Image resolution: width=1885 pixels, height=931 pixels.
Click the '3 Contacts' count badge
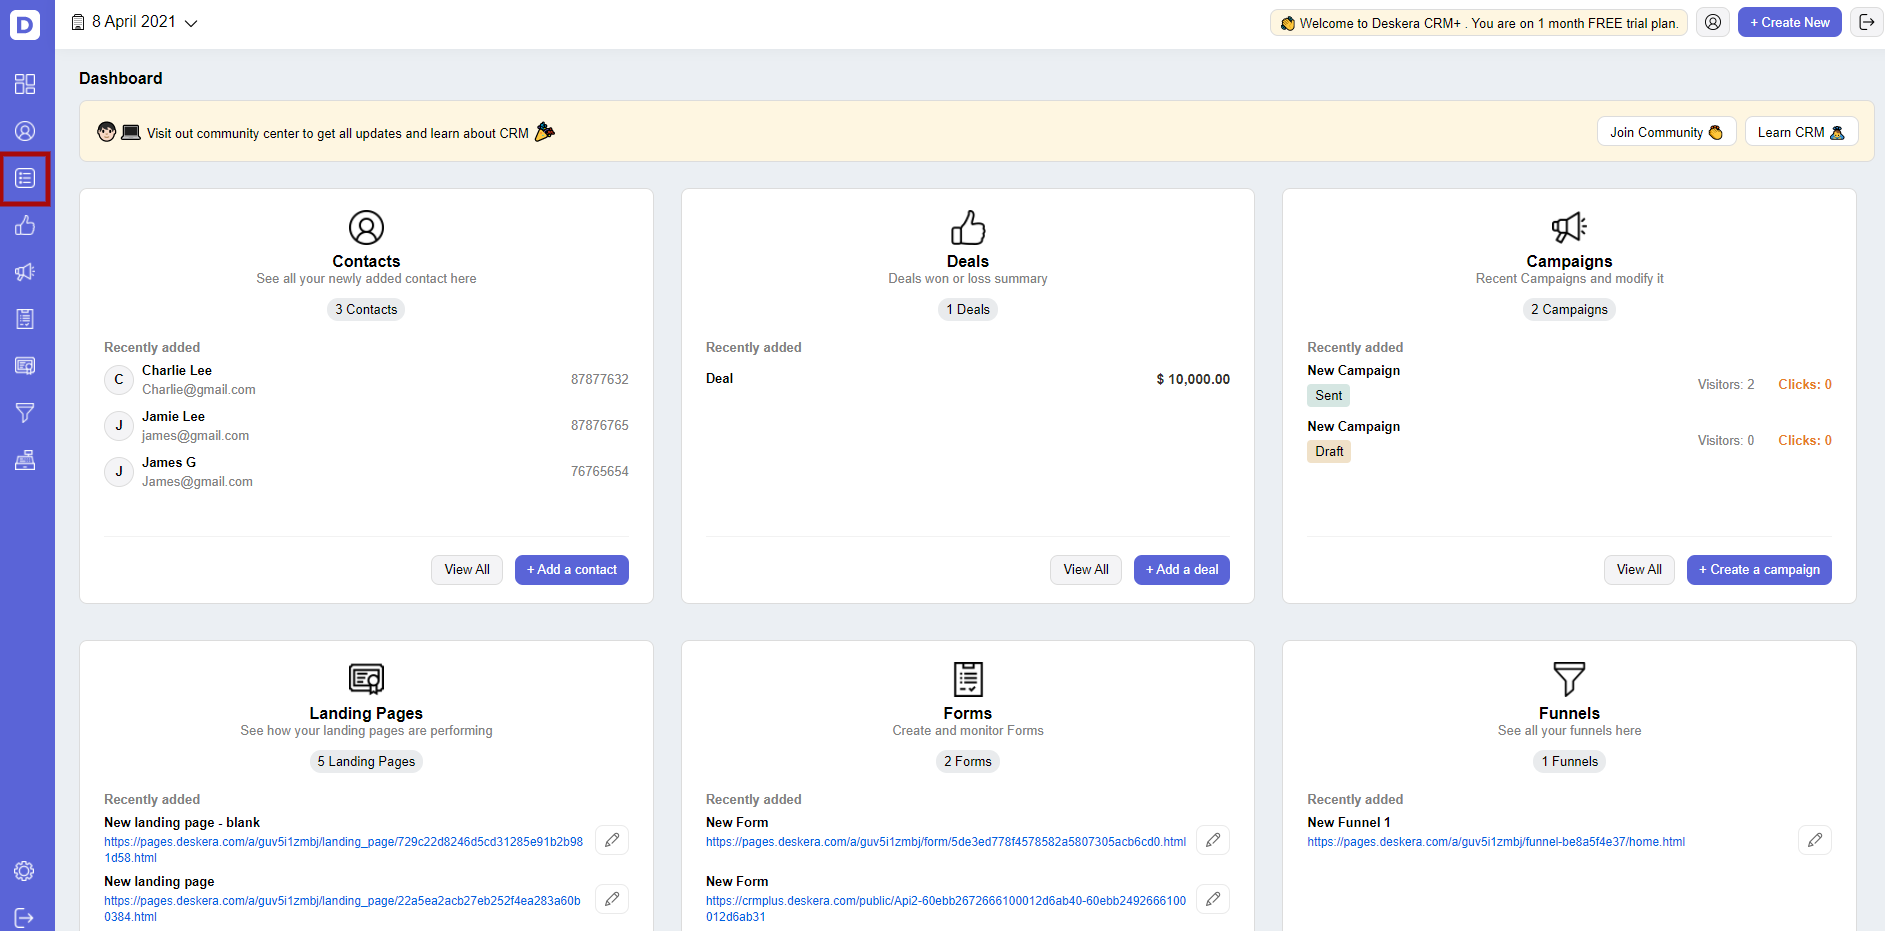(366, 310)
